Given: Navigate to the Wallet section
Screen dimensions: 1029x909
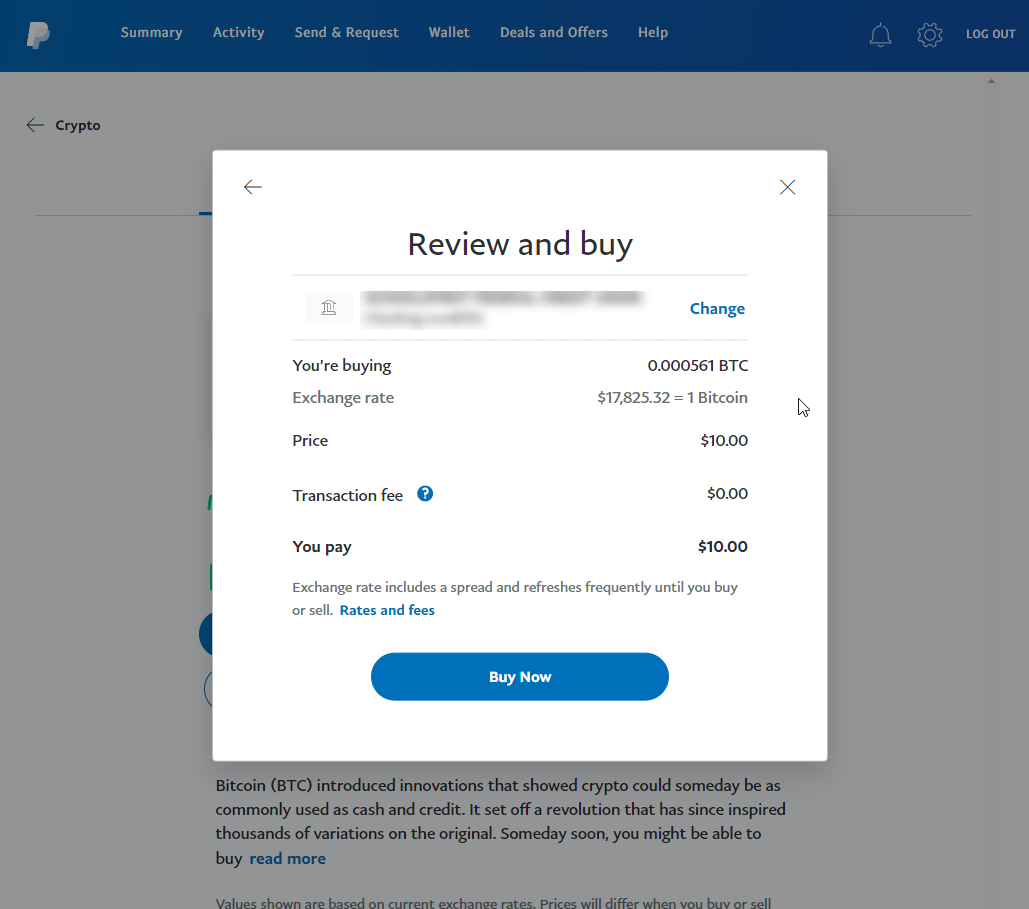Looking at the screenshot, I should (x=449, y=32).
